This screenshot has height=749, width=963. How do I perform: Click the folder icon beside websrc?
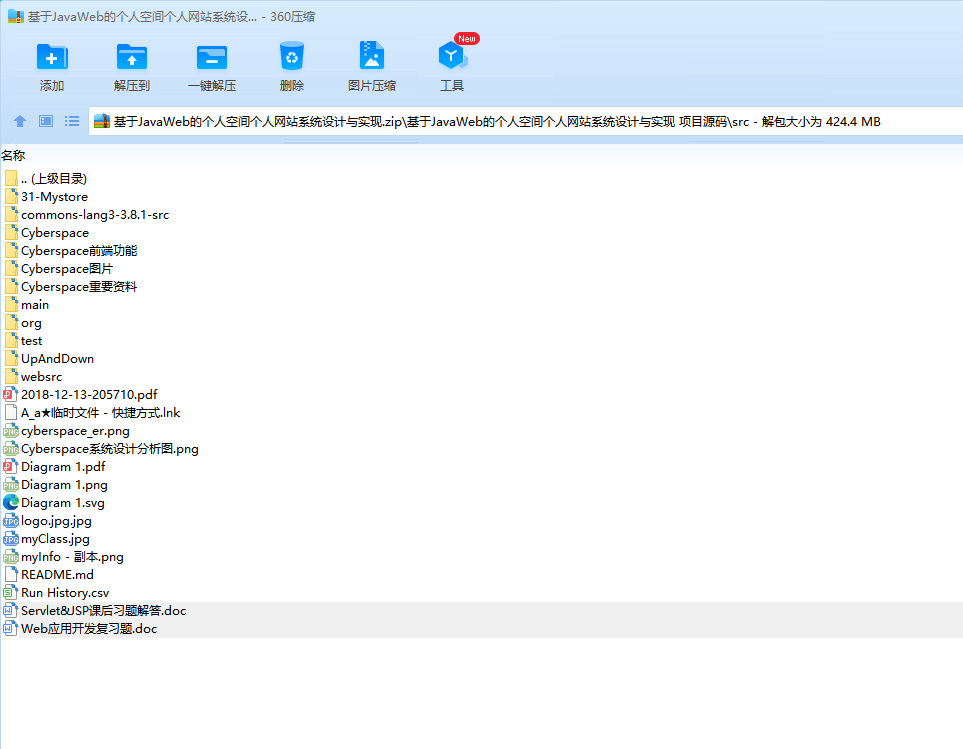(x=11, y=376)
